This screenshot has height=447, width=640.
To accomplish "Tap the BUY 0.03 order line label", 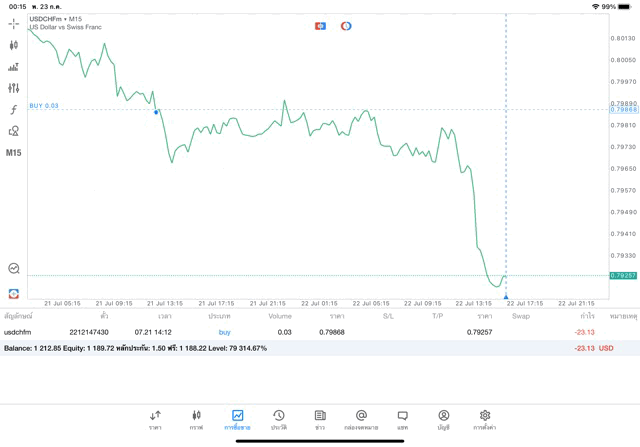I will (x=44, y=106).
